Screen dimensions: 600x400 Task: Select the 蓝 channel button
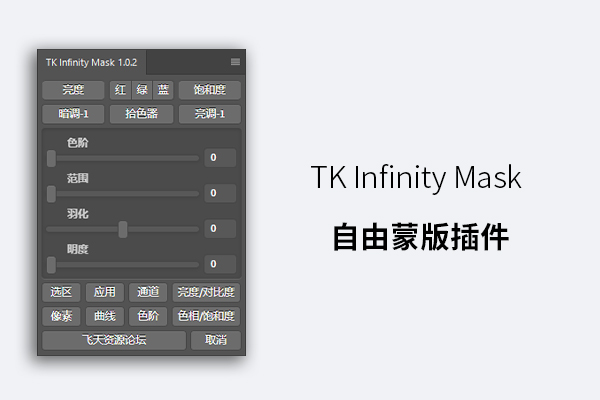pyautogui.click(x=163, y=90)
